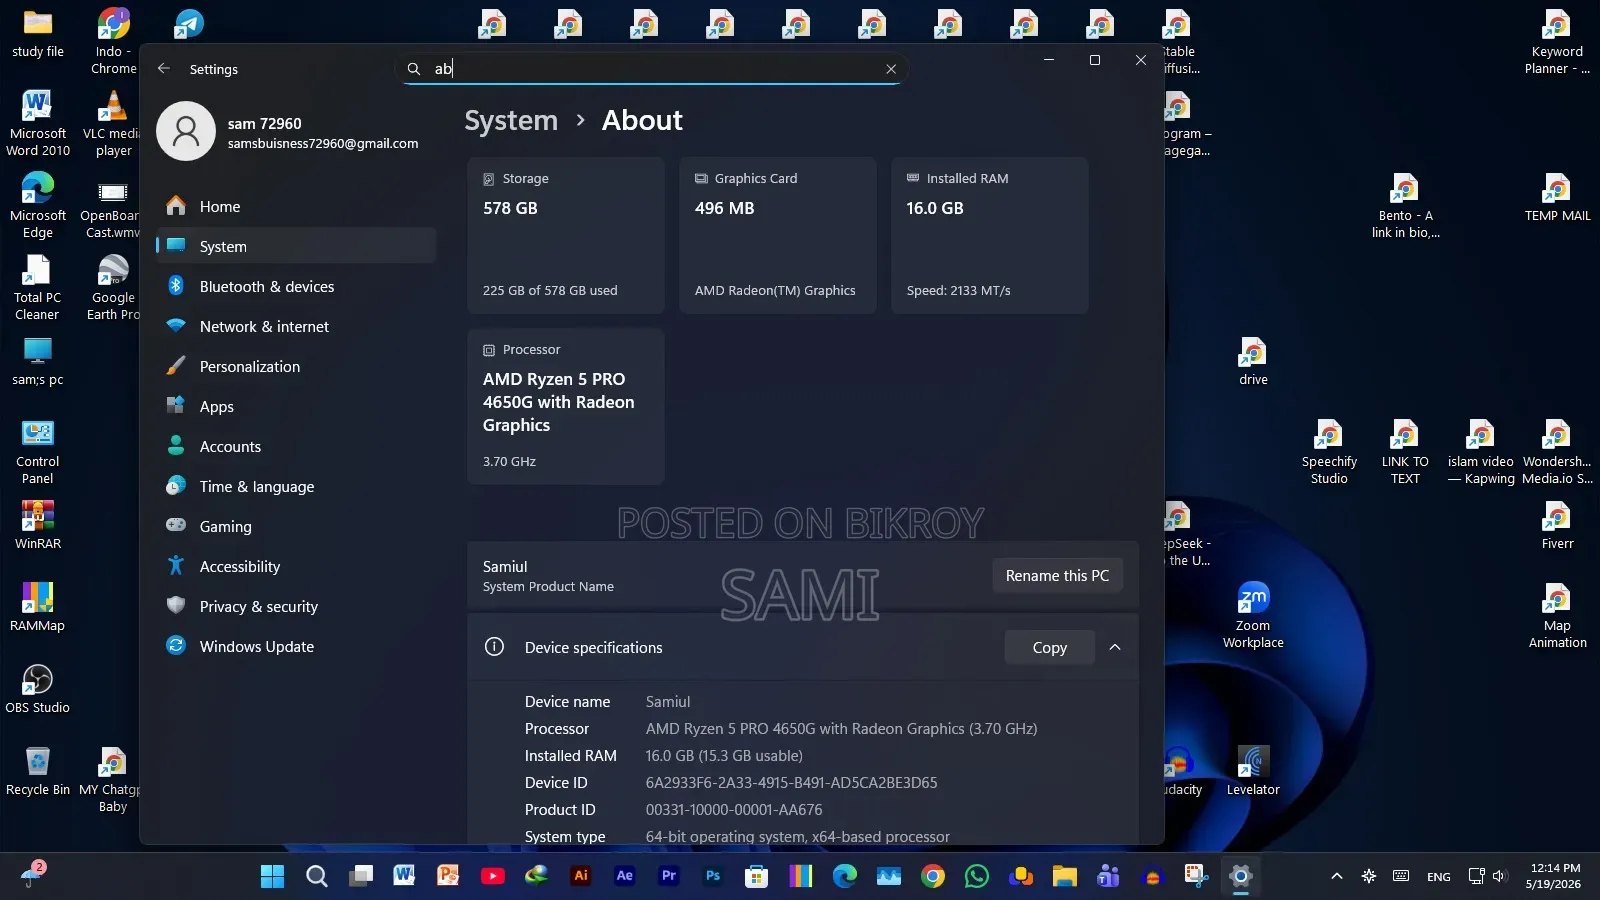Screen dimensions: 1600x900
Task: Select System in Settings sidebar
Action: tap(296, 246)
